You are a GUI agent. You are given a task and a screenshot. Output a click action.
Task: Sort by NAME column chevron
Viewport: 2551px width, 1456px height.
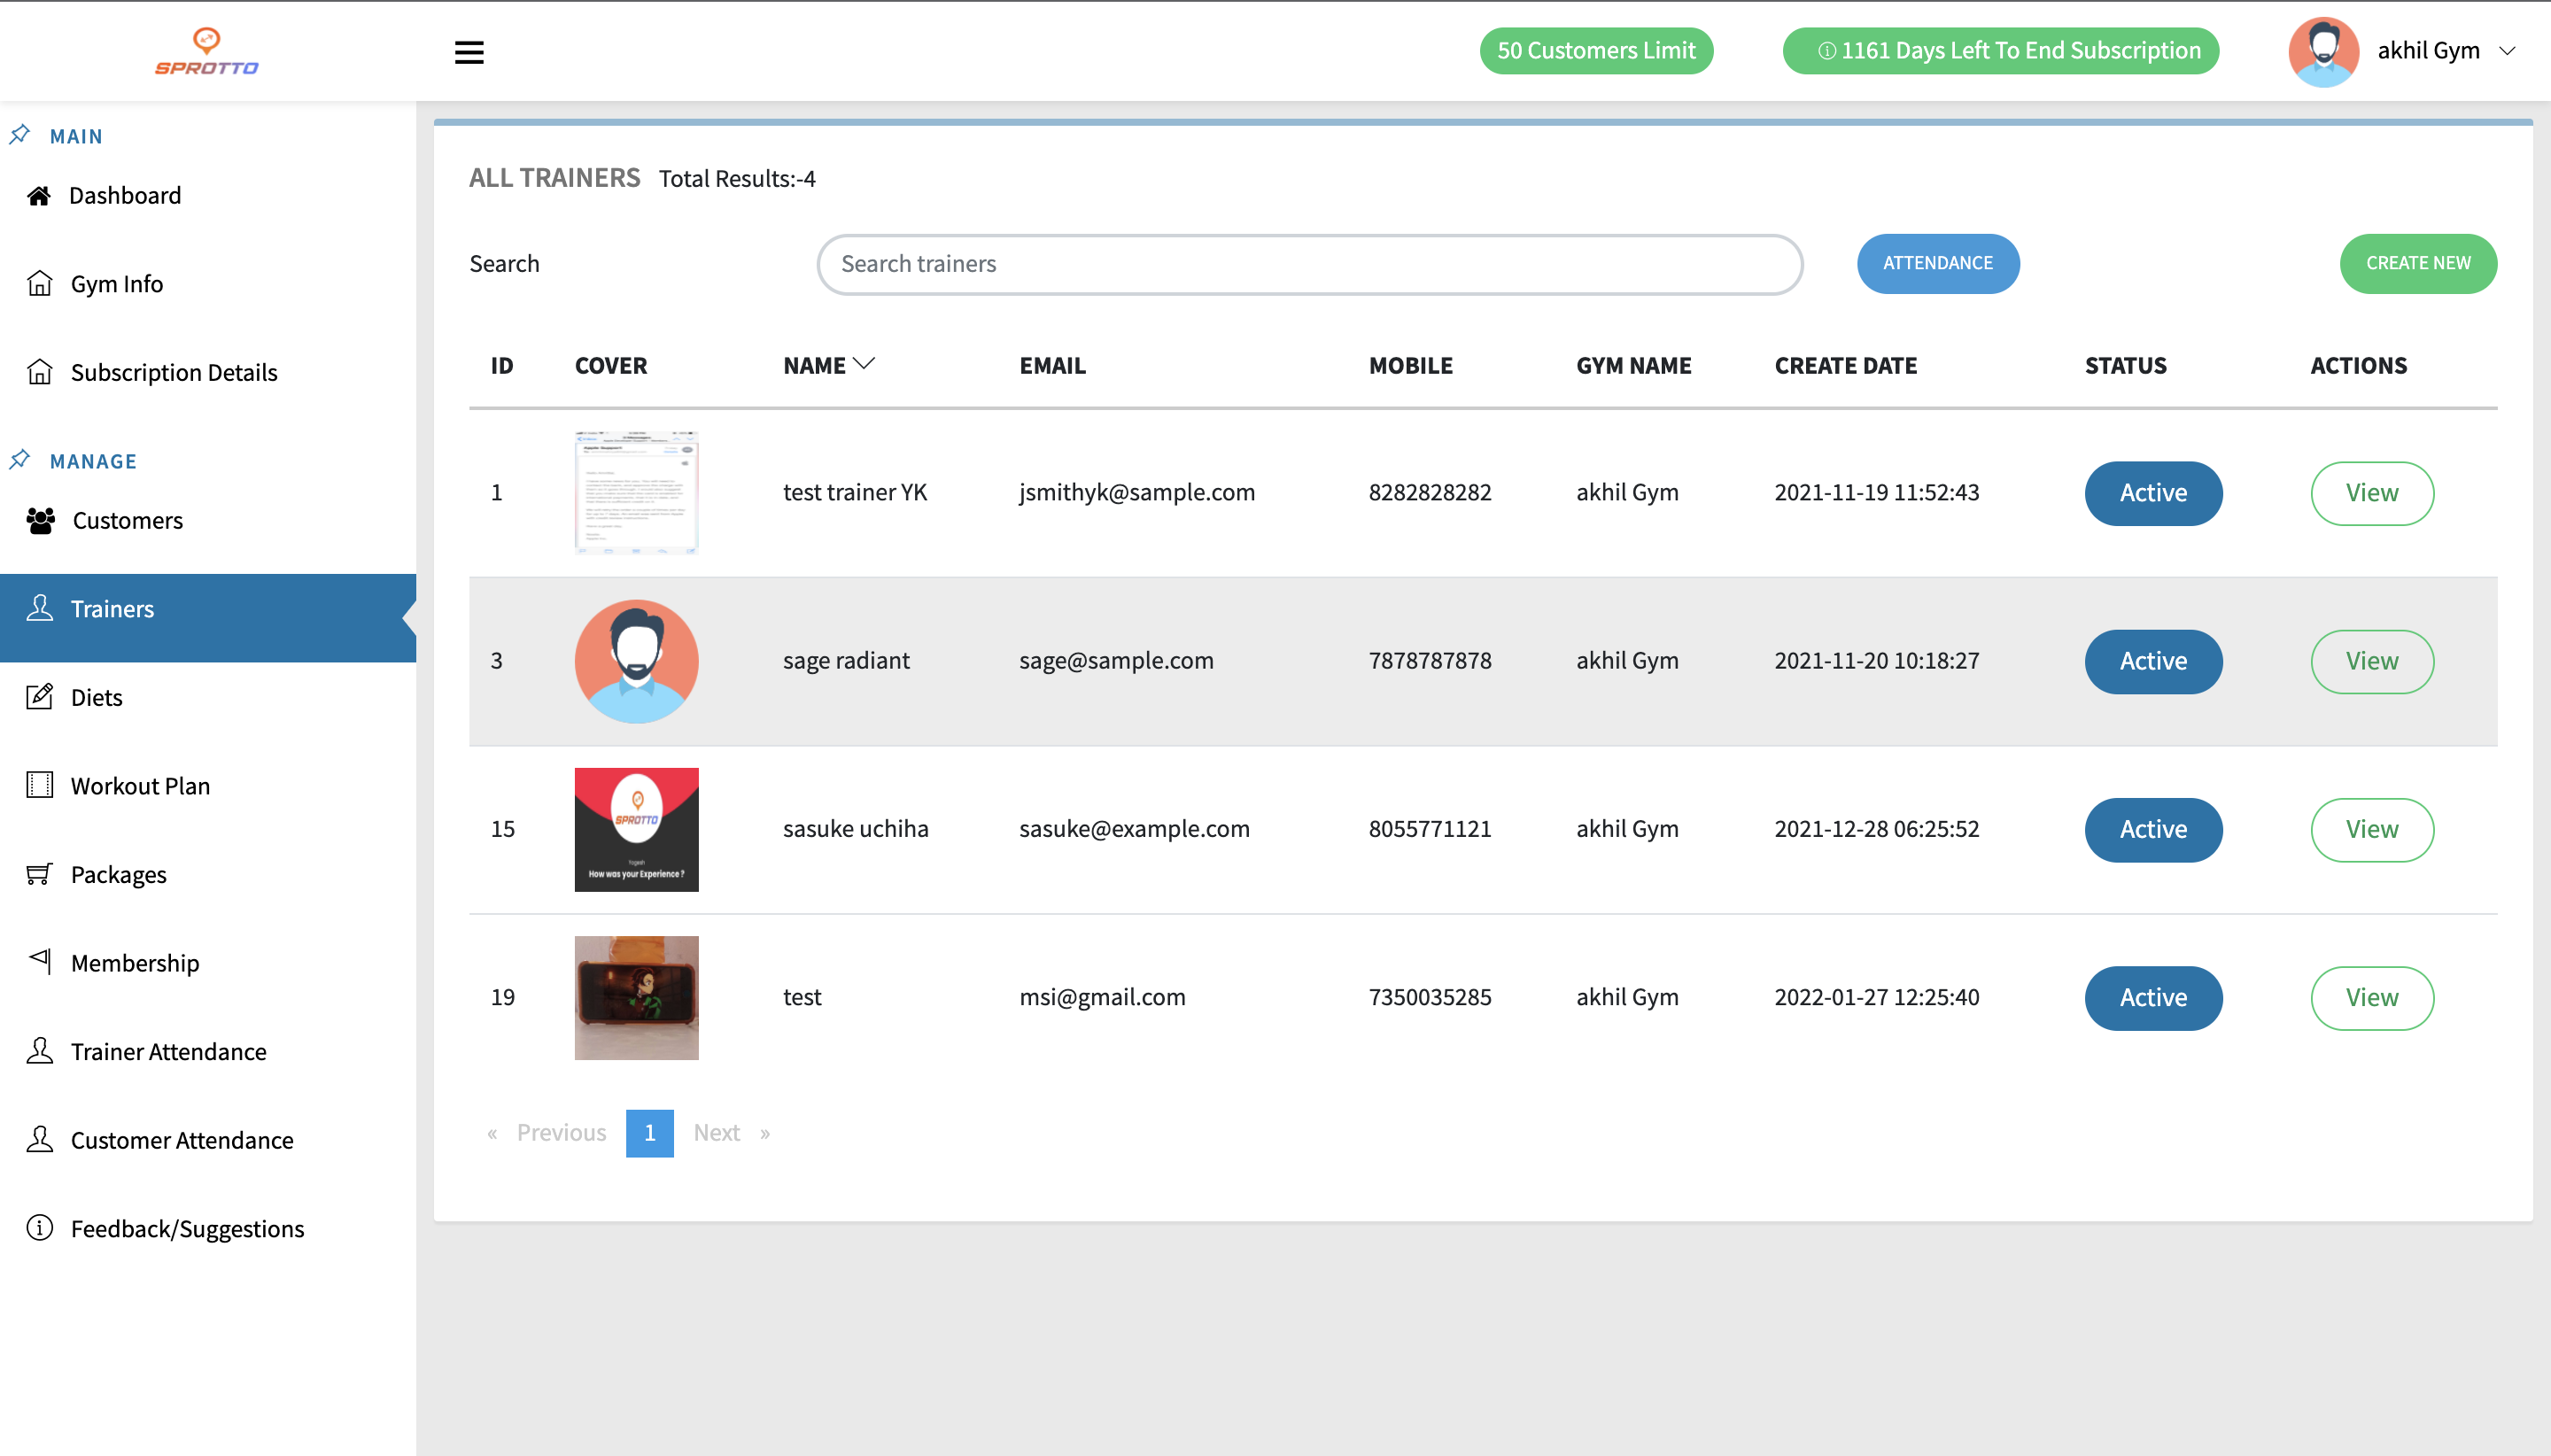point(864,364)
